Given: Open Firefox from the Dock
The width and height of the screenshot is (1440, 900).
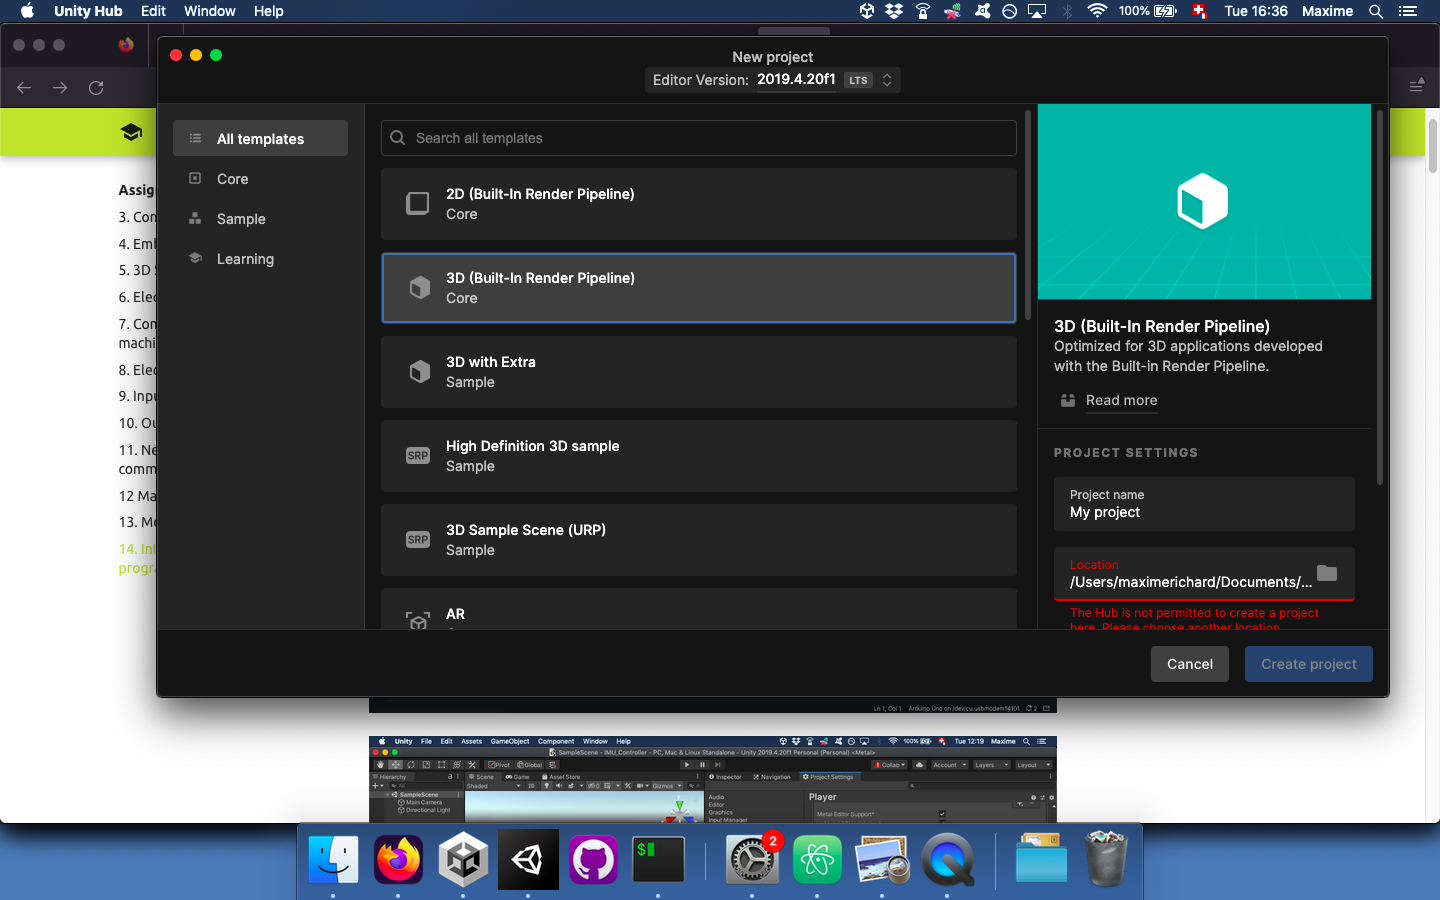Looking at the screenshot, I should (x=398, y=858).
